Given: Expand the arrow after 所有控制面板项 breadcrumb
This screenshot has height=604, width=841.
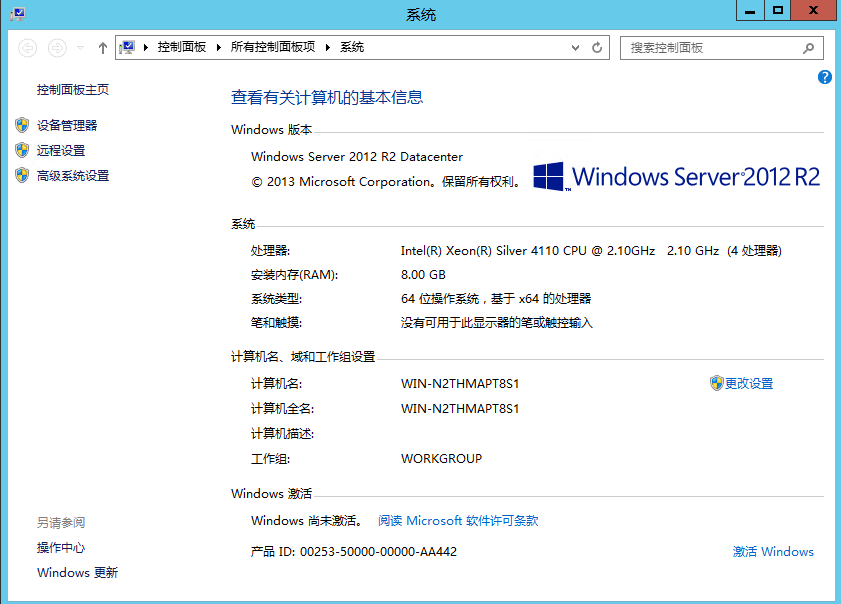Looking at the screenshot, I should pos(328,47).
